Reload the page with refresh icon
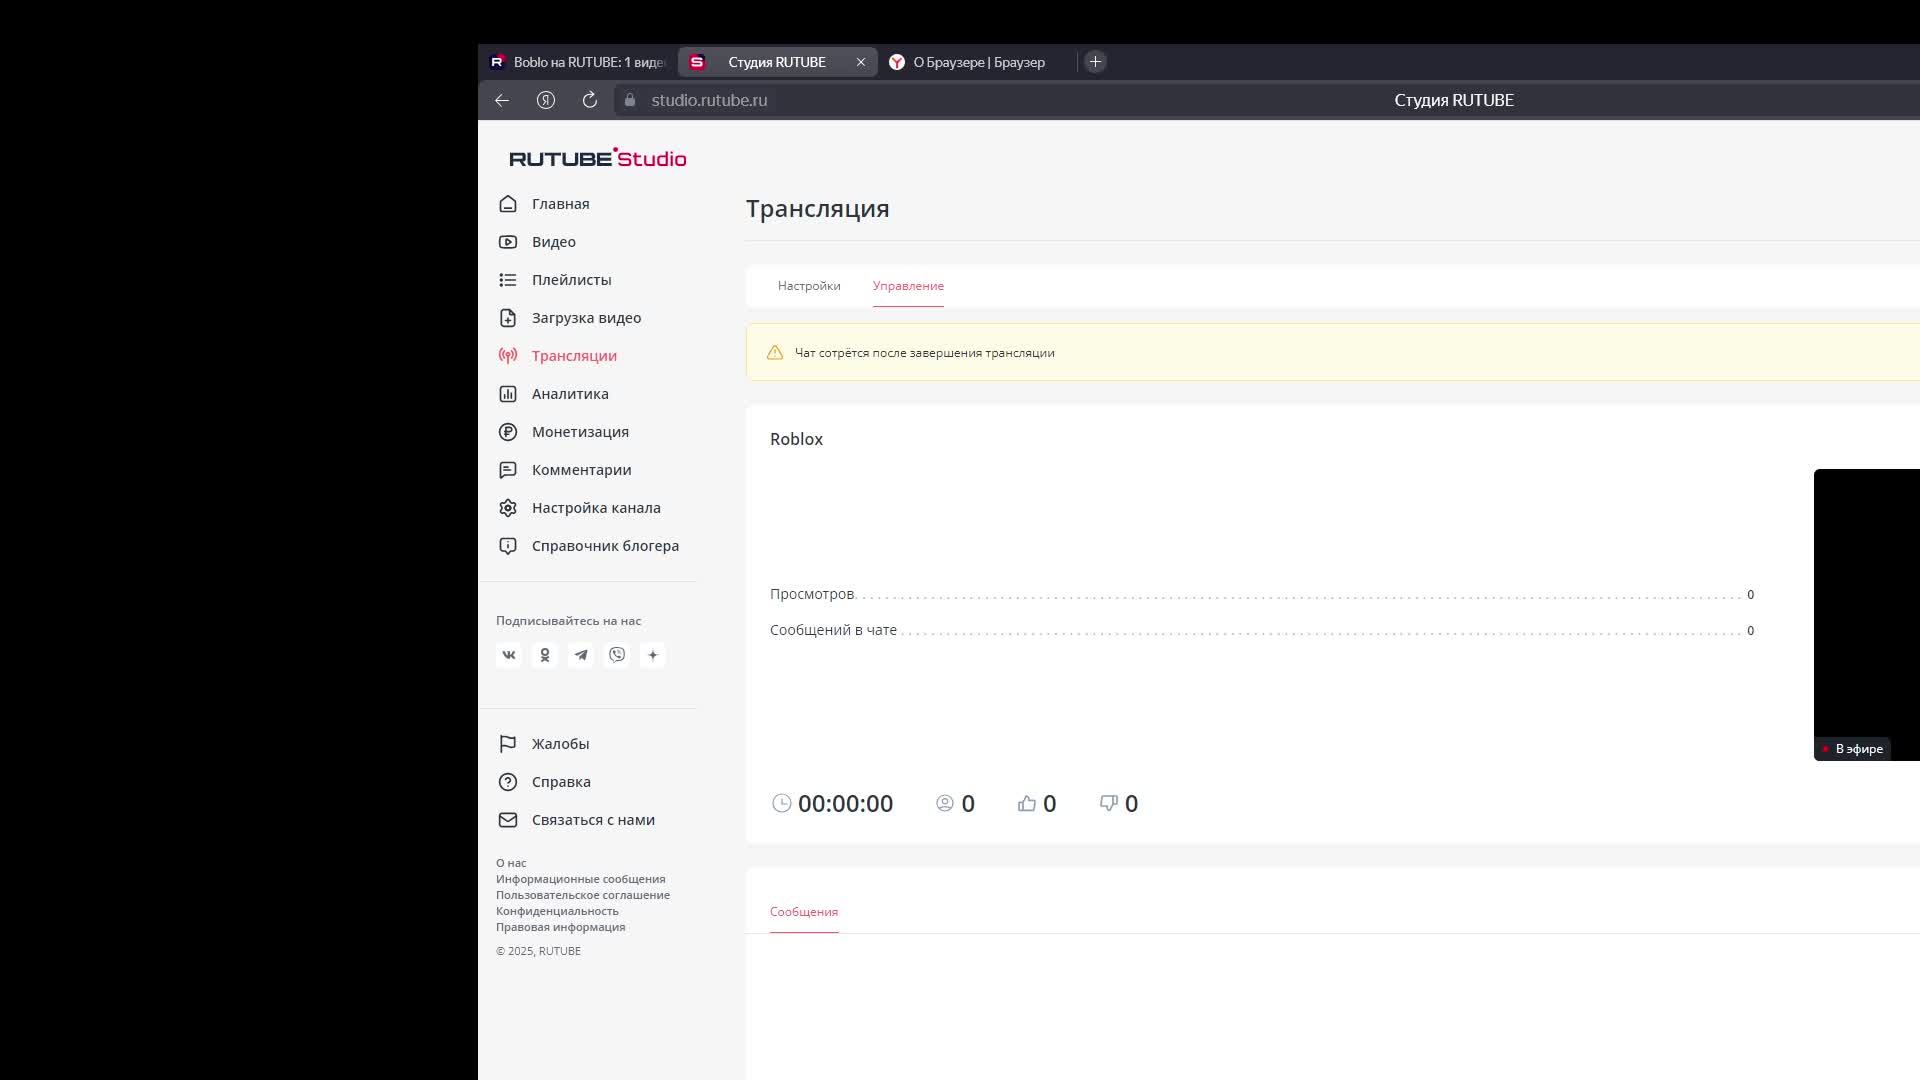Screen dimensions: 1920x1080 (590, 100)
